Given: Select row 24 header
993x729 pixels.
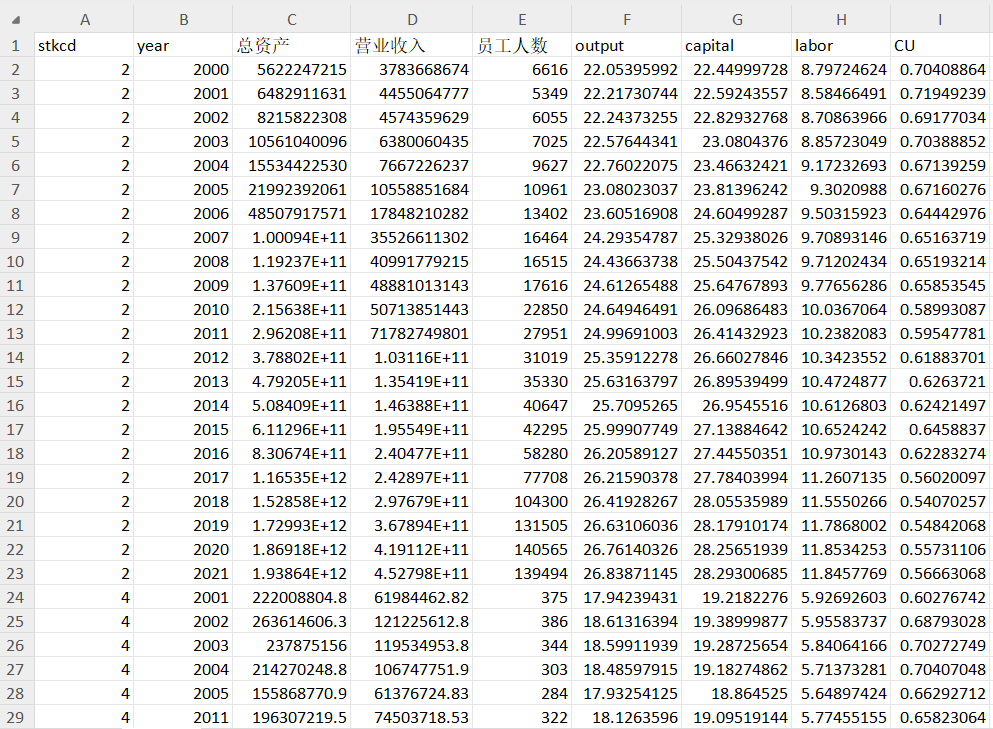Looking at the screenshot, I should [x=16, y=597].
